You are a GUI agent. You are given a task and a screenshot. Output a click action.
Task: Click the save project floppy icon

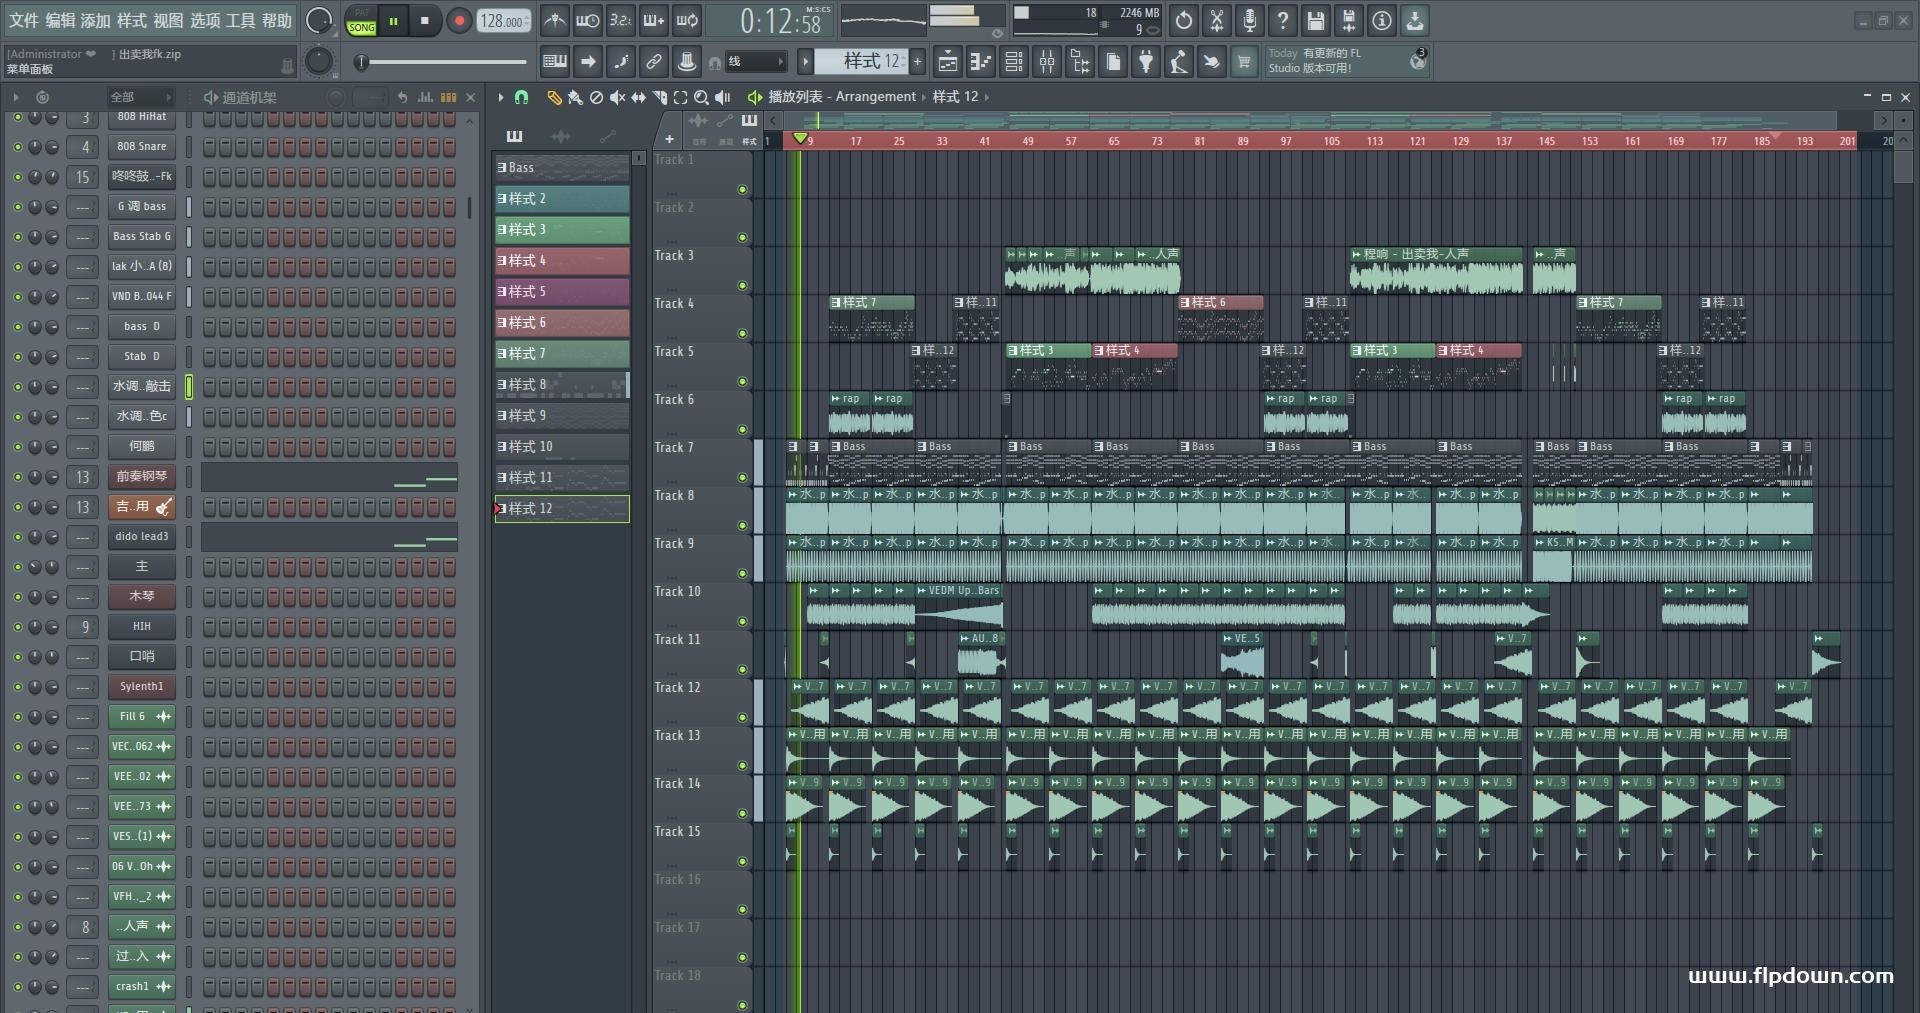coord(1316,21)
